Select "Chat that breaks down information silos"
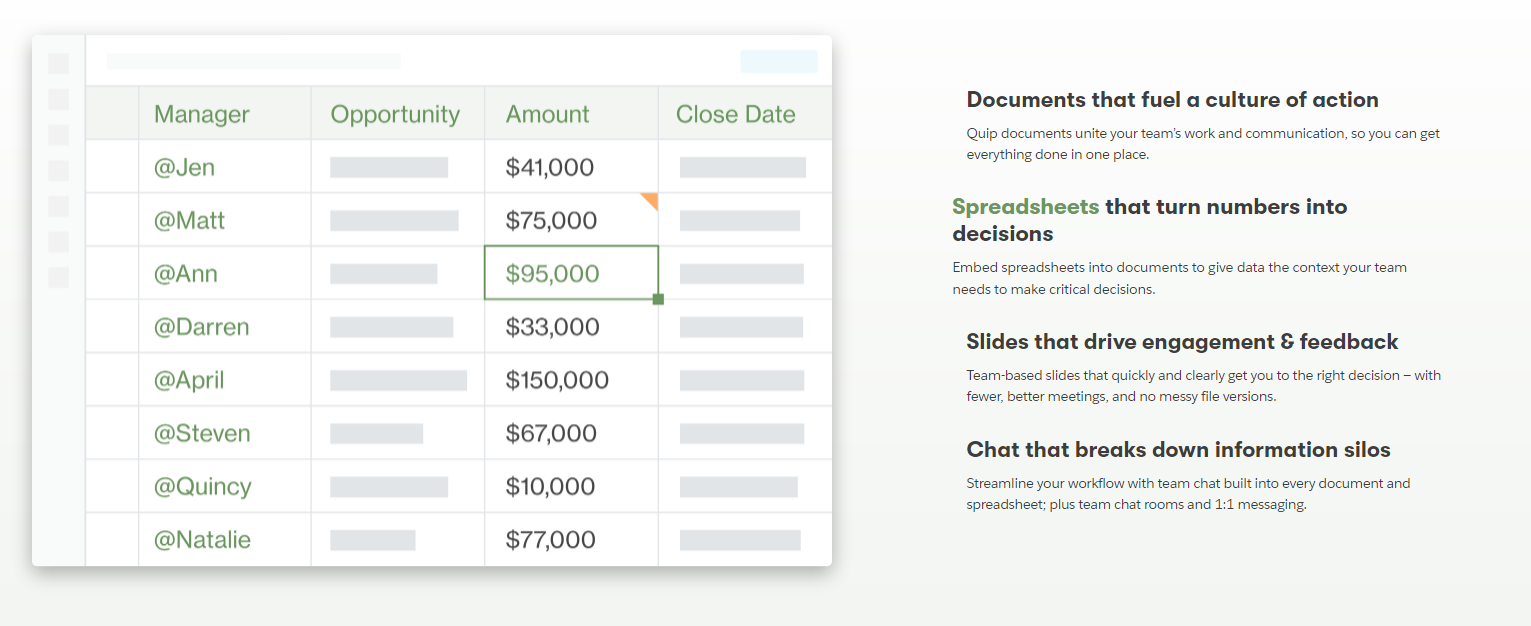This screenshot has height=626, width=1531. [1178, 450]
